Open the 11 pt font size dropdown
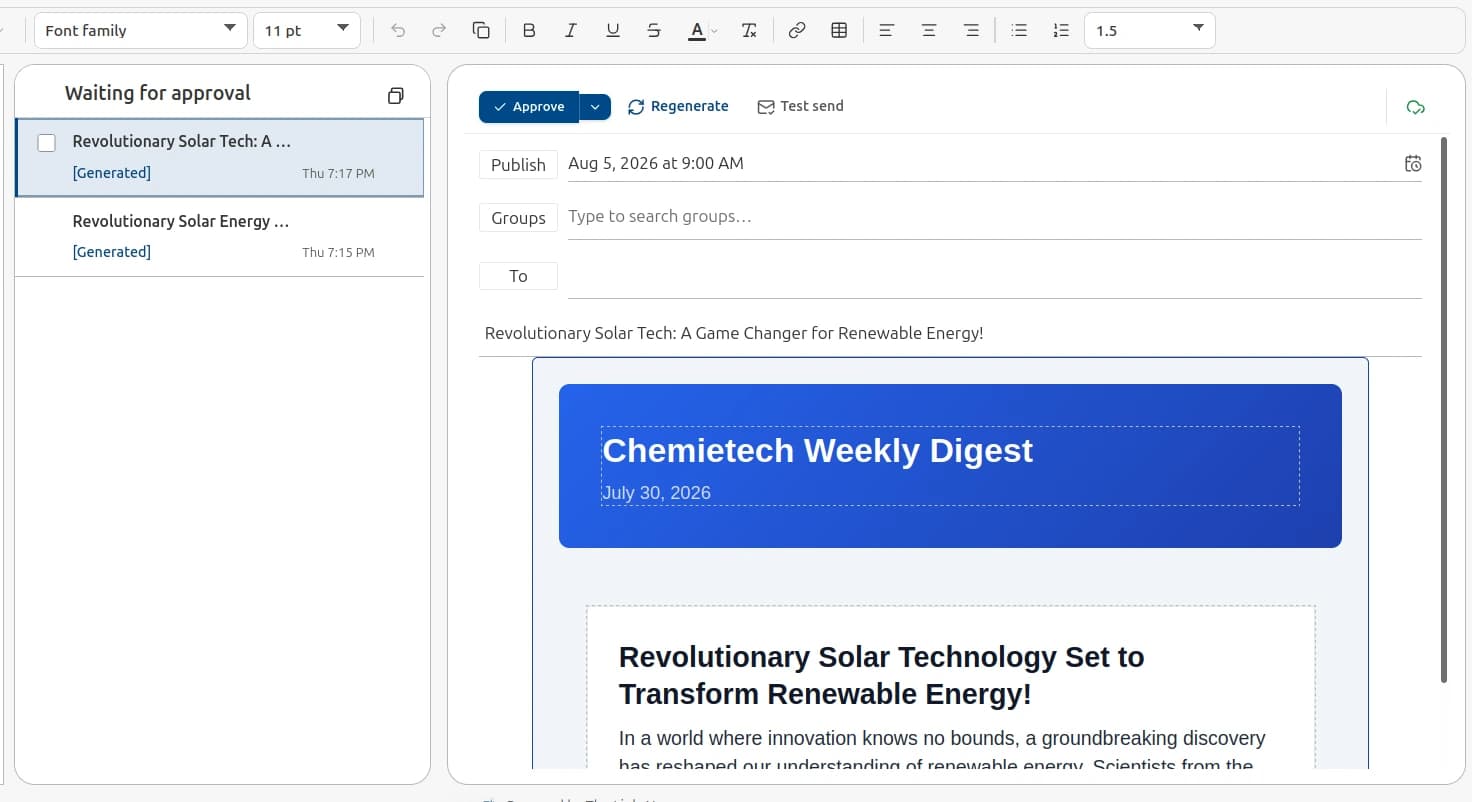 pyautogui.click(x=307, y=30)
